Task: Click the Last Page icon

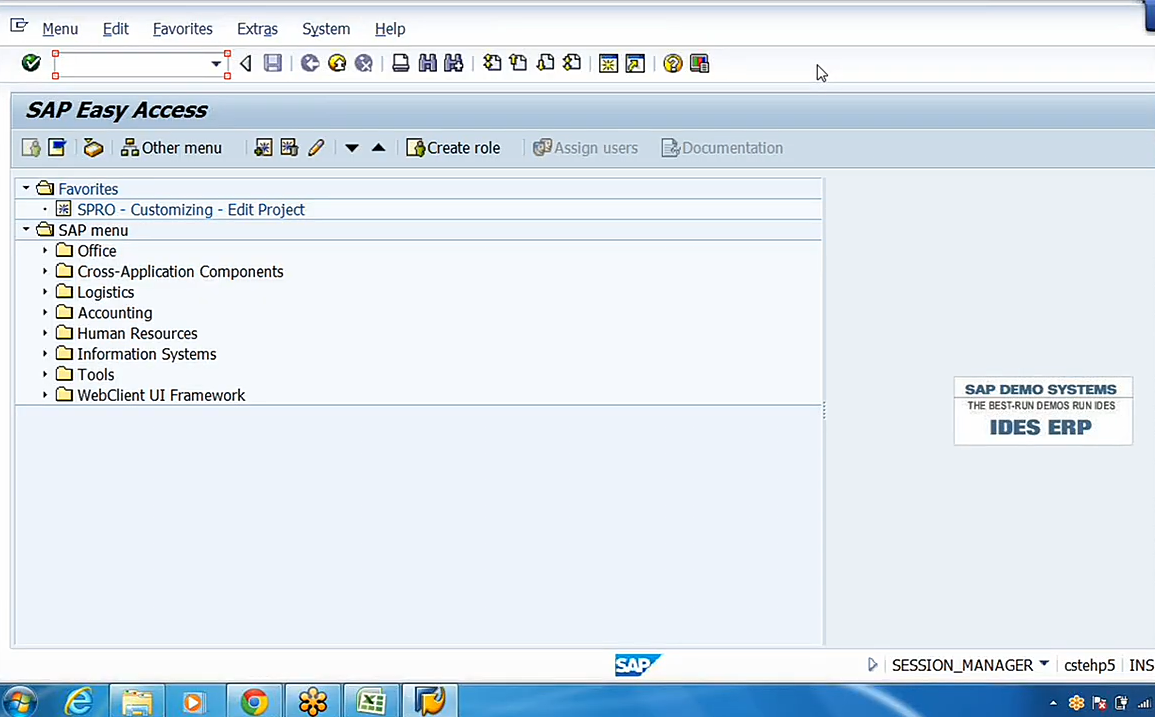Action: tap(572, 63)
